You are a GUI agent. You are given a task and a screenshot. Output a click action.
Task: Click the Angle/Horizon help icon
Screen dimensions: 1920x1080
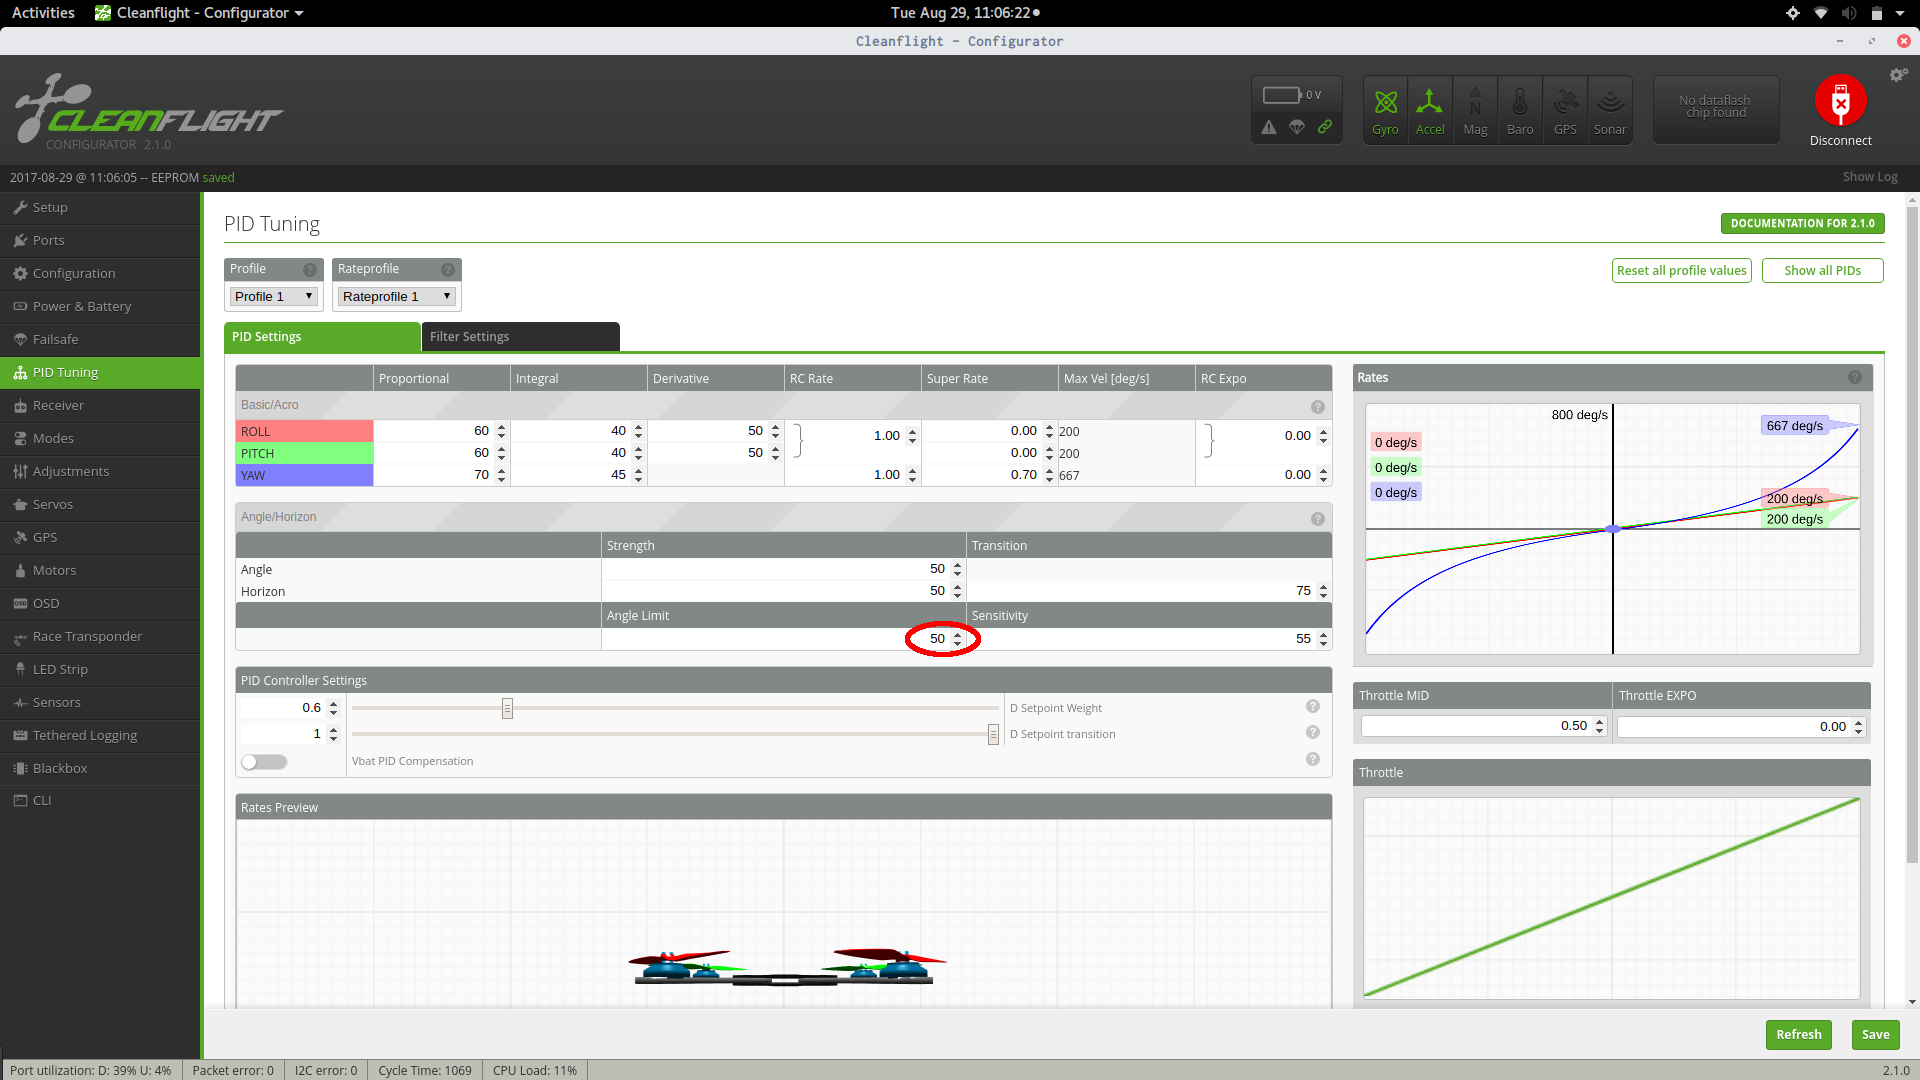(1318, 519)
